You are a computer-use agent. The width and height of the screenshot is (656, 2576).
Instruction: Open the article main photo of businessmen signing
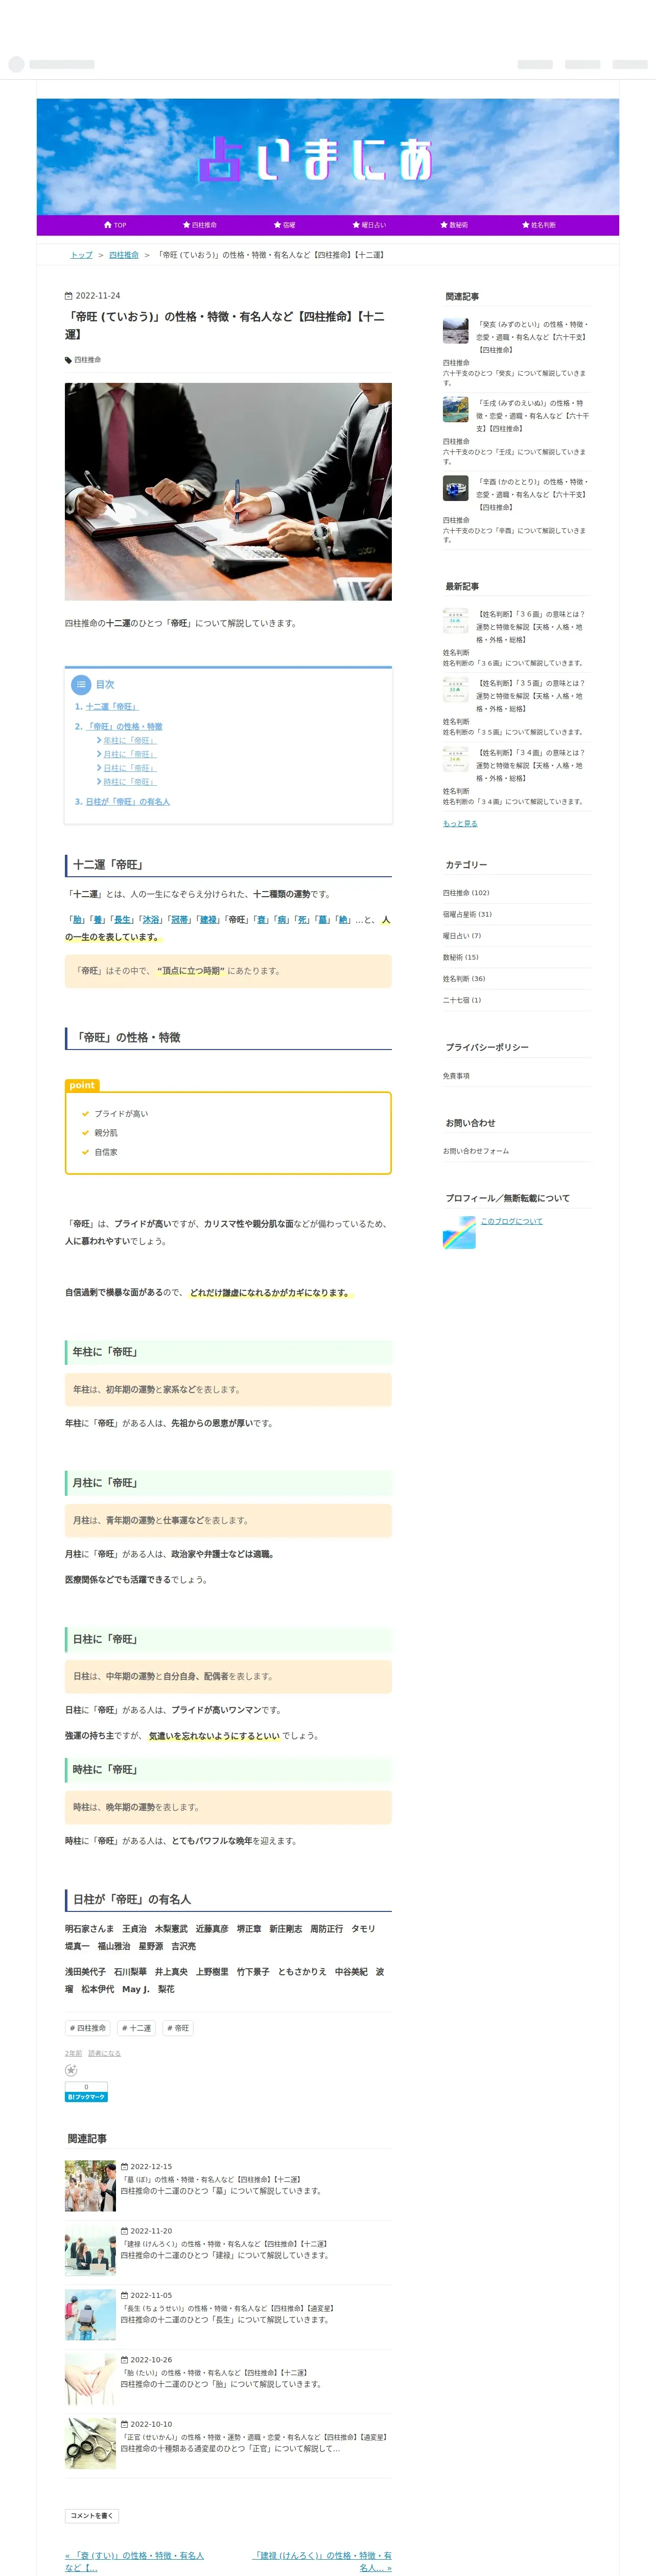pos(228,492)
